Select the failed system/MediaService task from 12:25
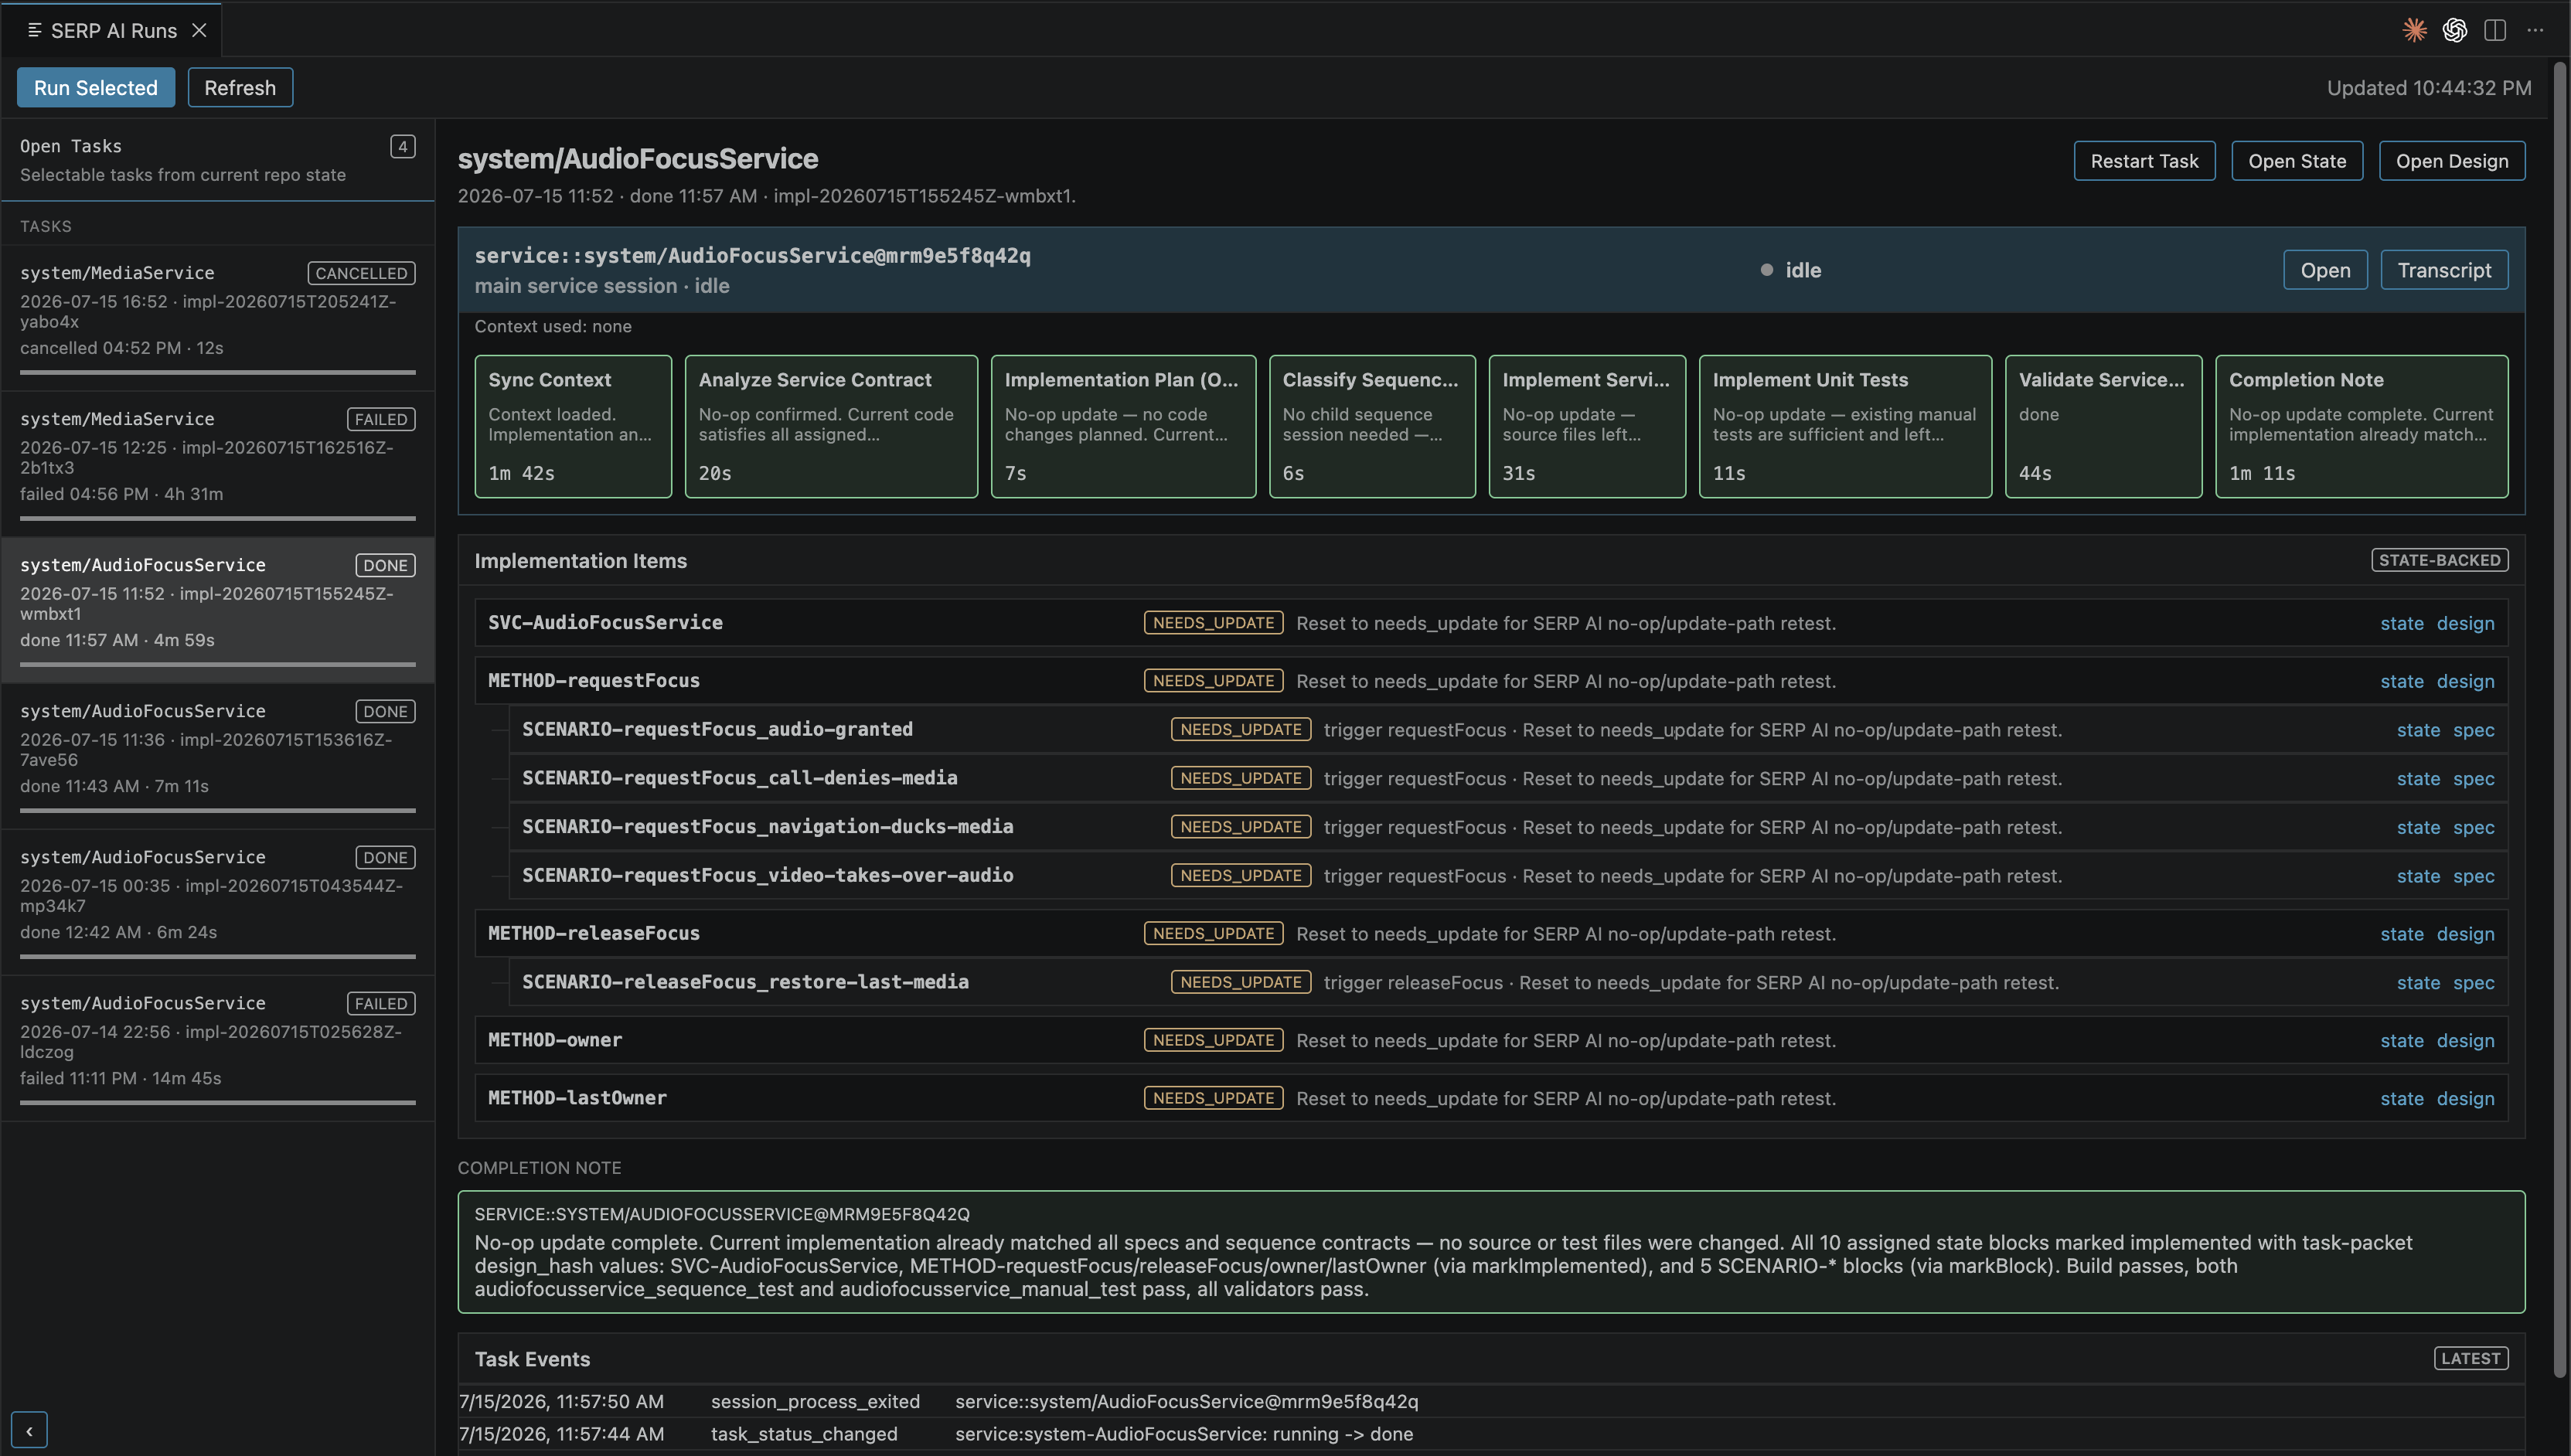 point(217,464)
